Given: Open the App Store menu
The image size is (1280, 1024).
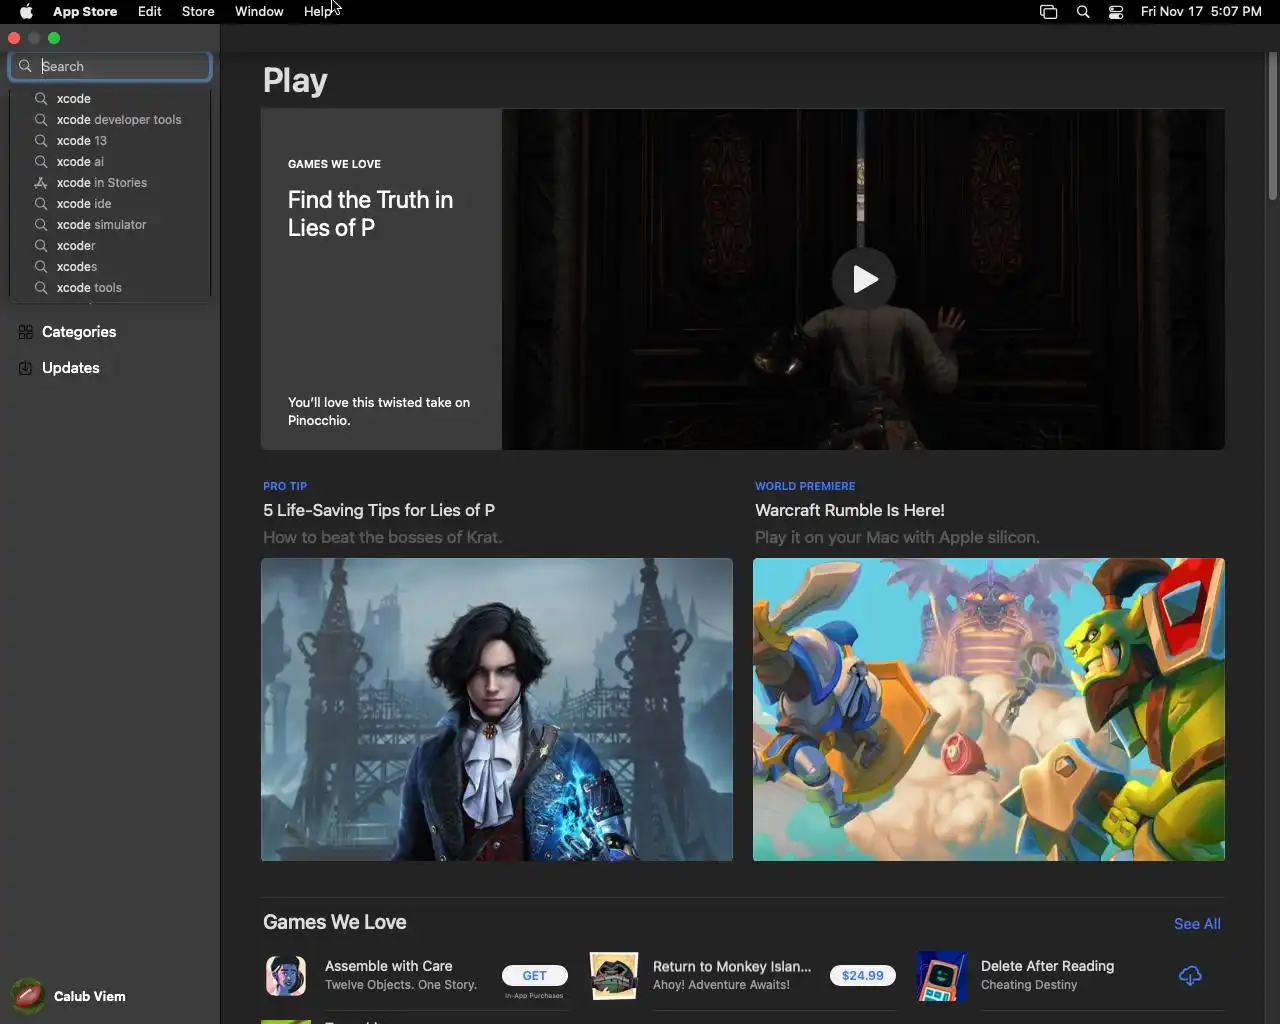Looking at the screenshot, I should pos(85,12).
